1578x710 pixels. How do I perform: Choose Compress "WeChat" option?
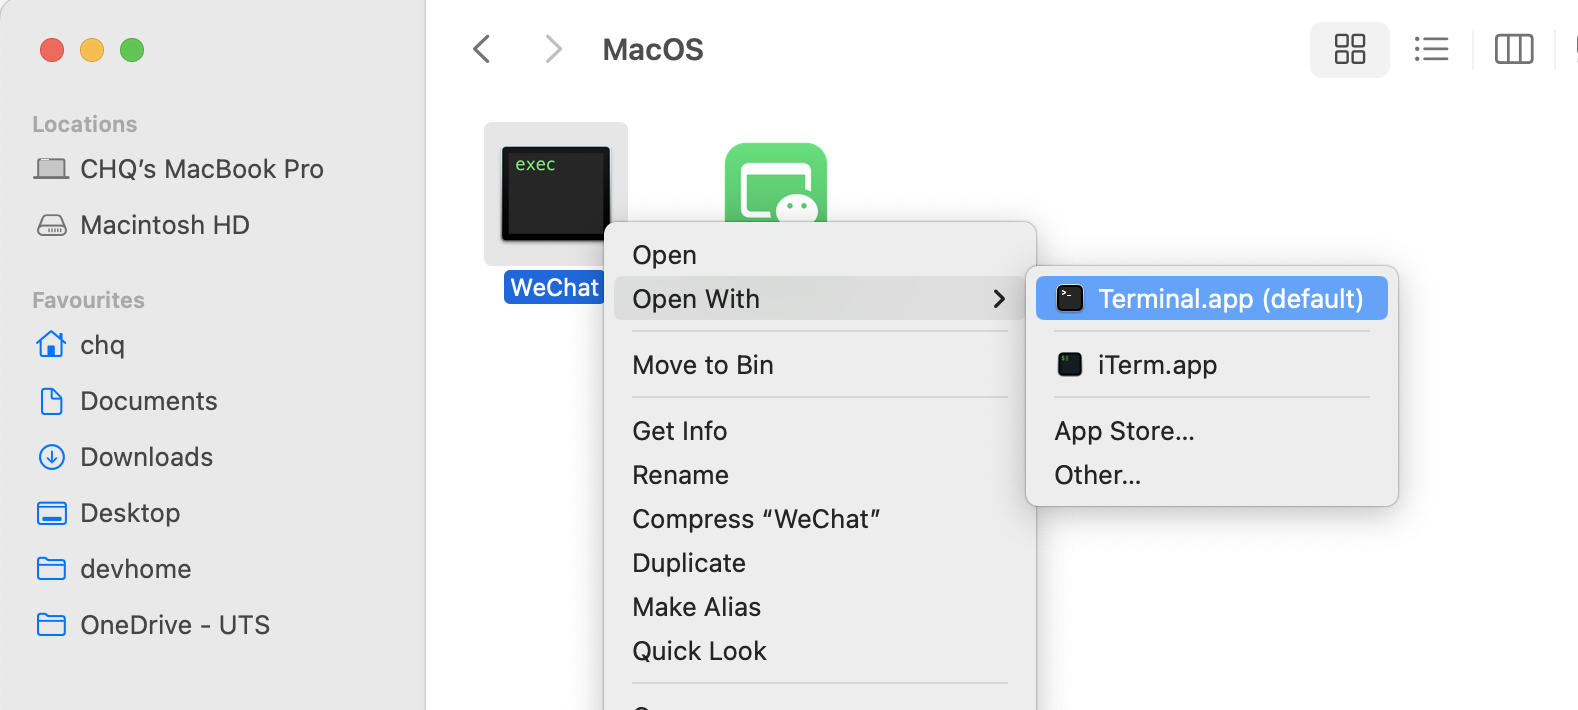click(x=755, y=519)
